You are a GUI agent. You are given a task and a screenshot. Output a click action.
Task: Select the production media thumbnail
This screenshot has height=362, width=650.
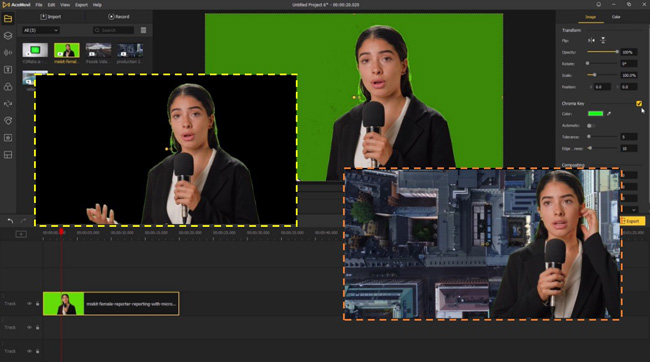click(130, 50)
